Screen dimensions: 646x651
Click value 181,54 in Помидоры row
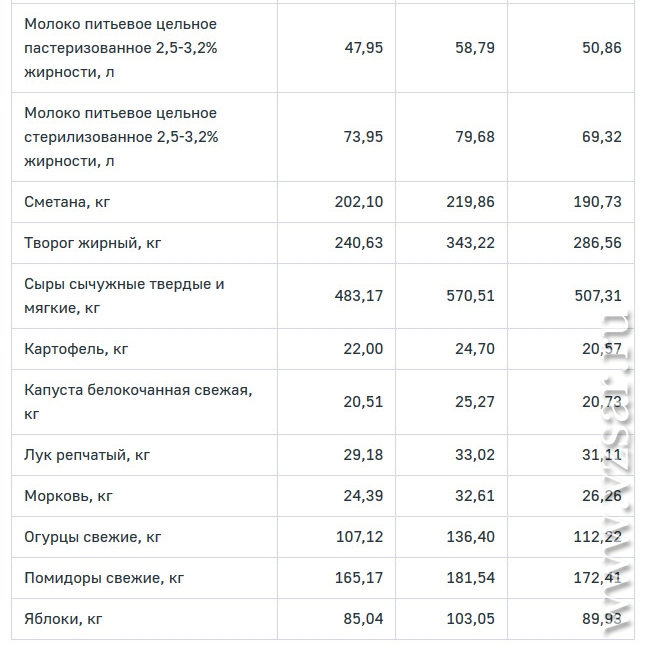click(470, 578)
